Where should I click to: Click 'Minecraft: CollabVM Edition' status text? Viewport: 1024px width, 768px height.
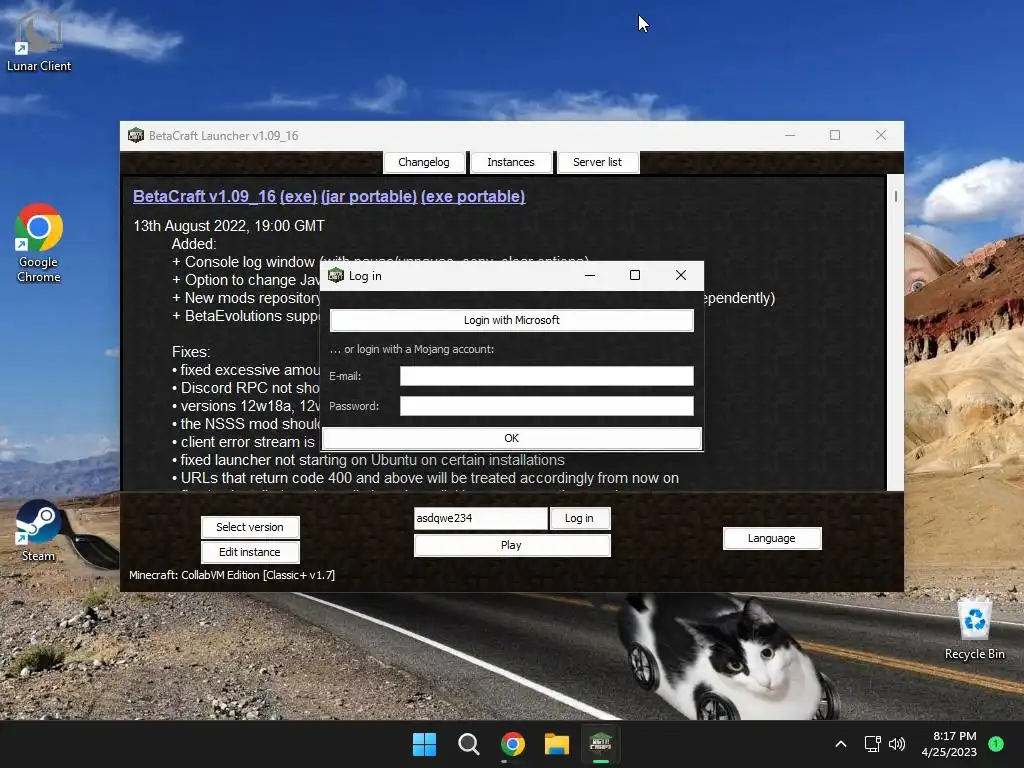point(232,575)
